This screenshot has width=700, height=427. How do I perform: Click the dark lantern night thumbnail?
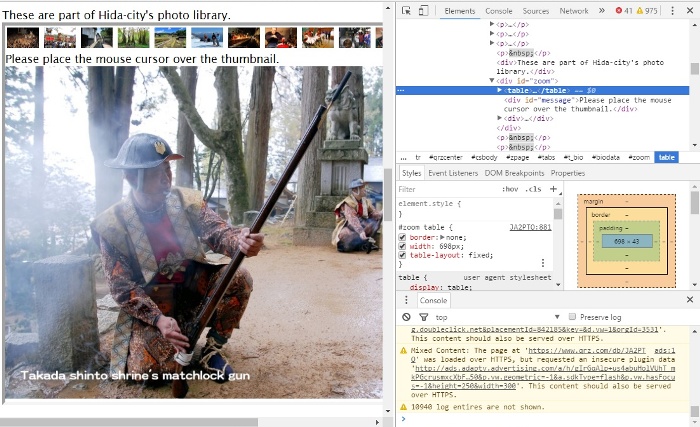[x=244, y=38]
